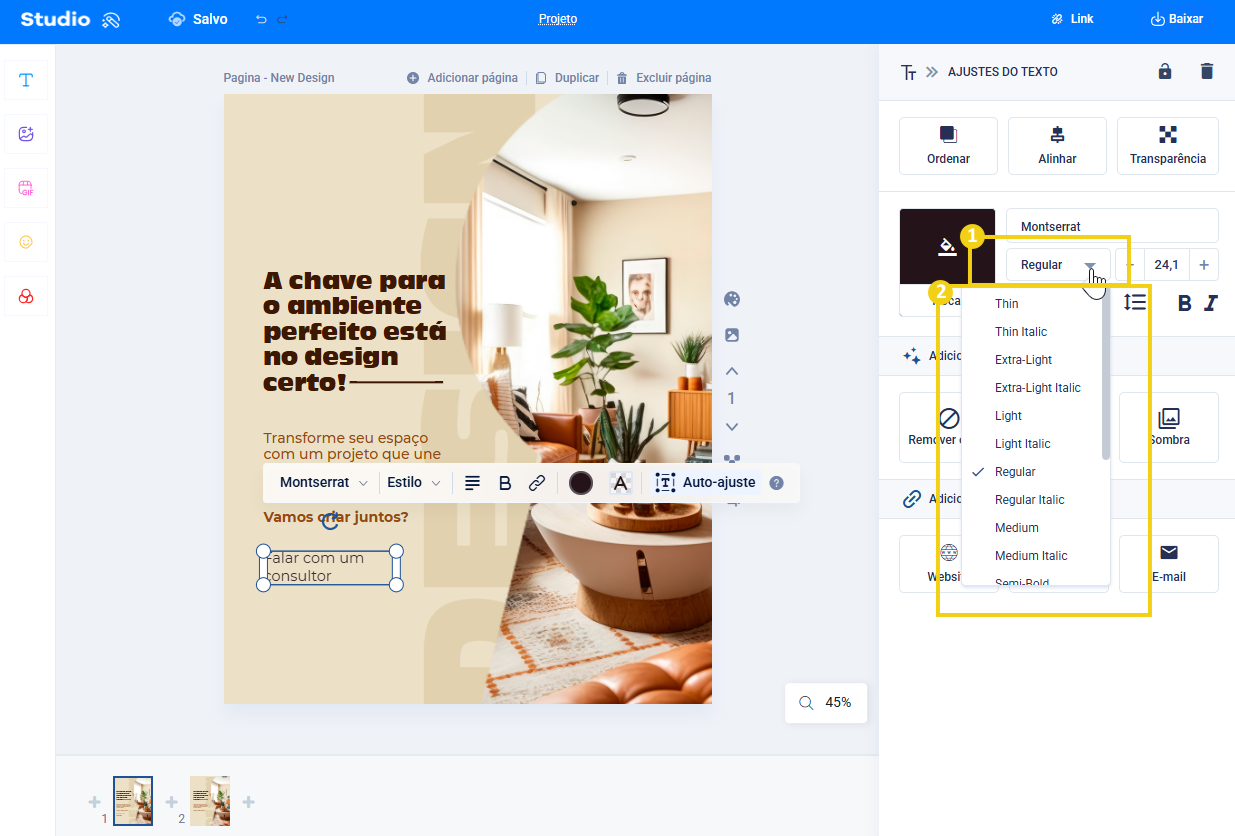Go to previous page with up chevron

click(x=732, y=371)
